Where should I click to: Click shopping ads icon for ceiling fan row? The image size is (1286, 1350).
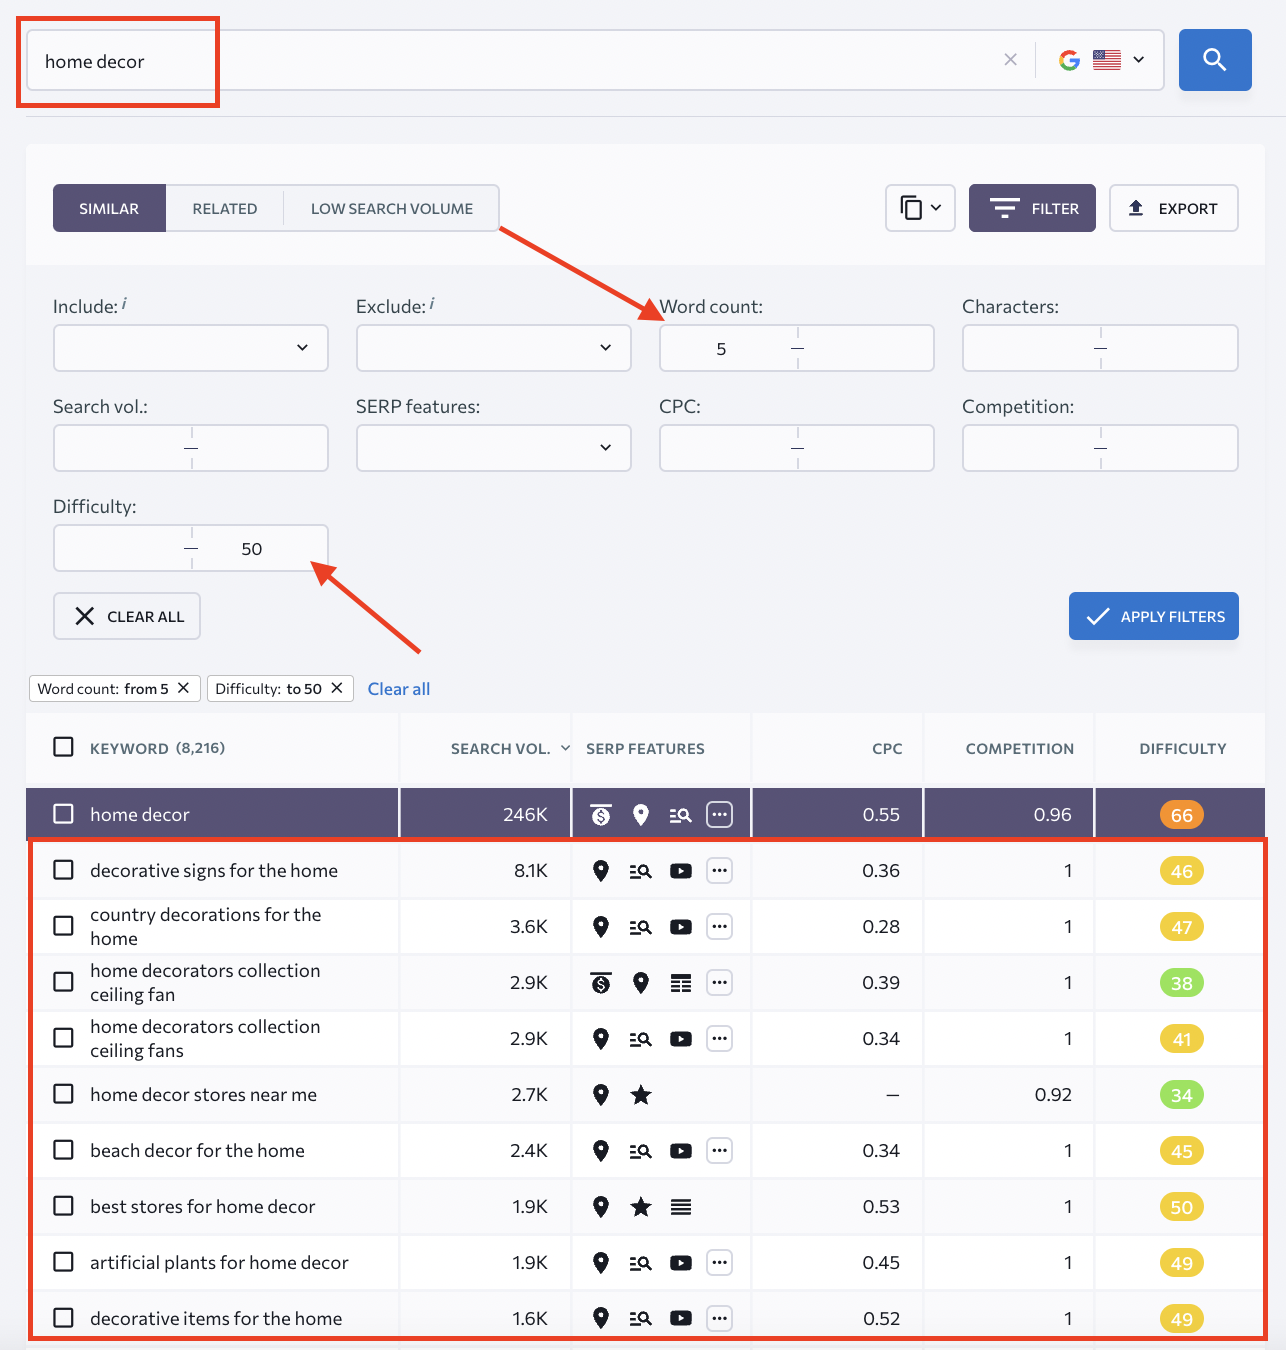tap(601, 983)
